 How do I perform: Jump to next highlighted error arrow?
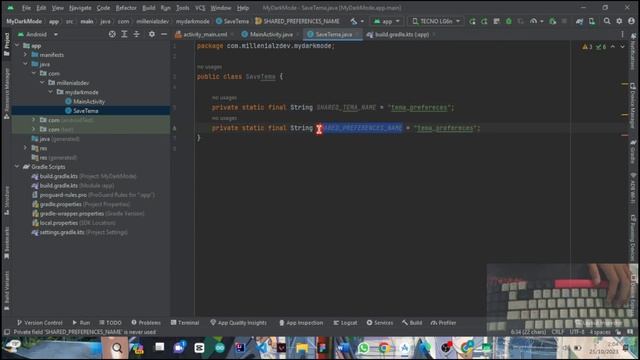click(x=622, y=47)
